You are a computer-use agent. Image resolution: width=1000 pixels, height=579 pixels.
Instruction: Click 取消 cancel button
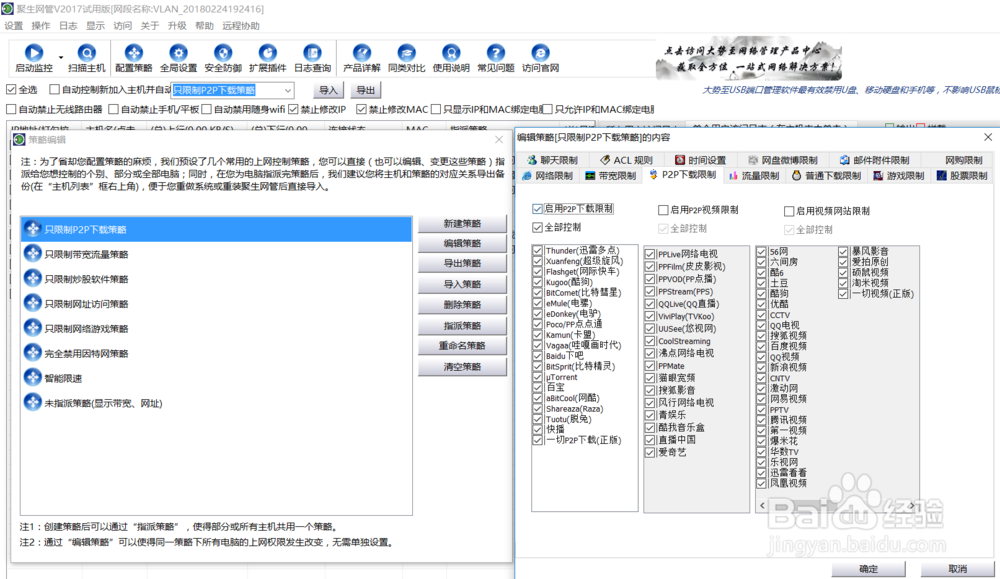click(x=957, y=569)
